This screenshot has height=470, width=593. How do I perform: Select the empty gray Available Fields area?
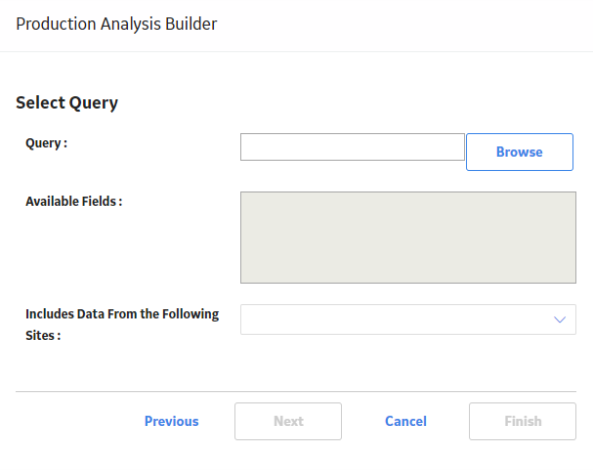click(x=408, y=237)
